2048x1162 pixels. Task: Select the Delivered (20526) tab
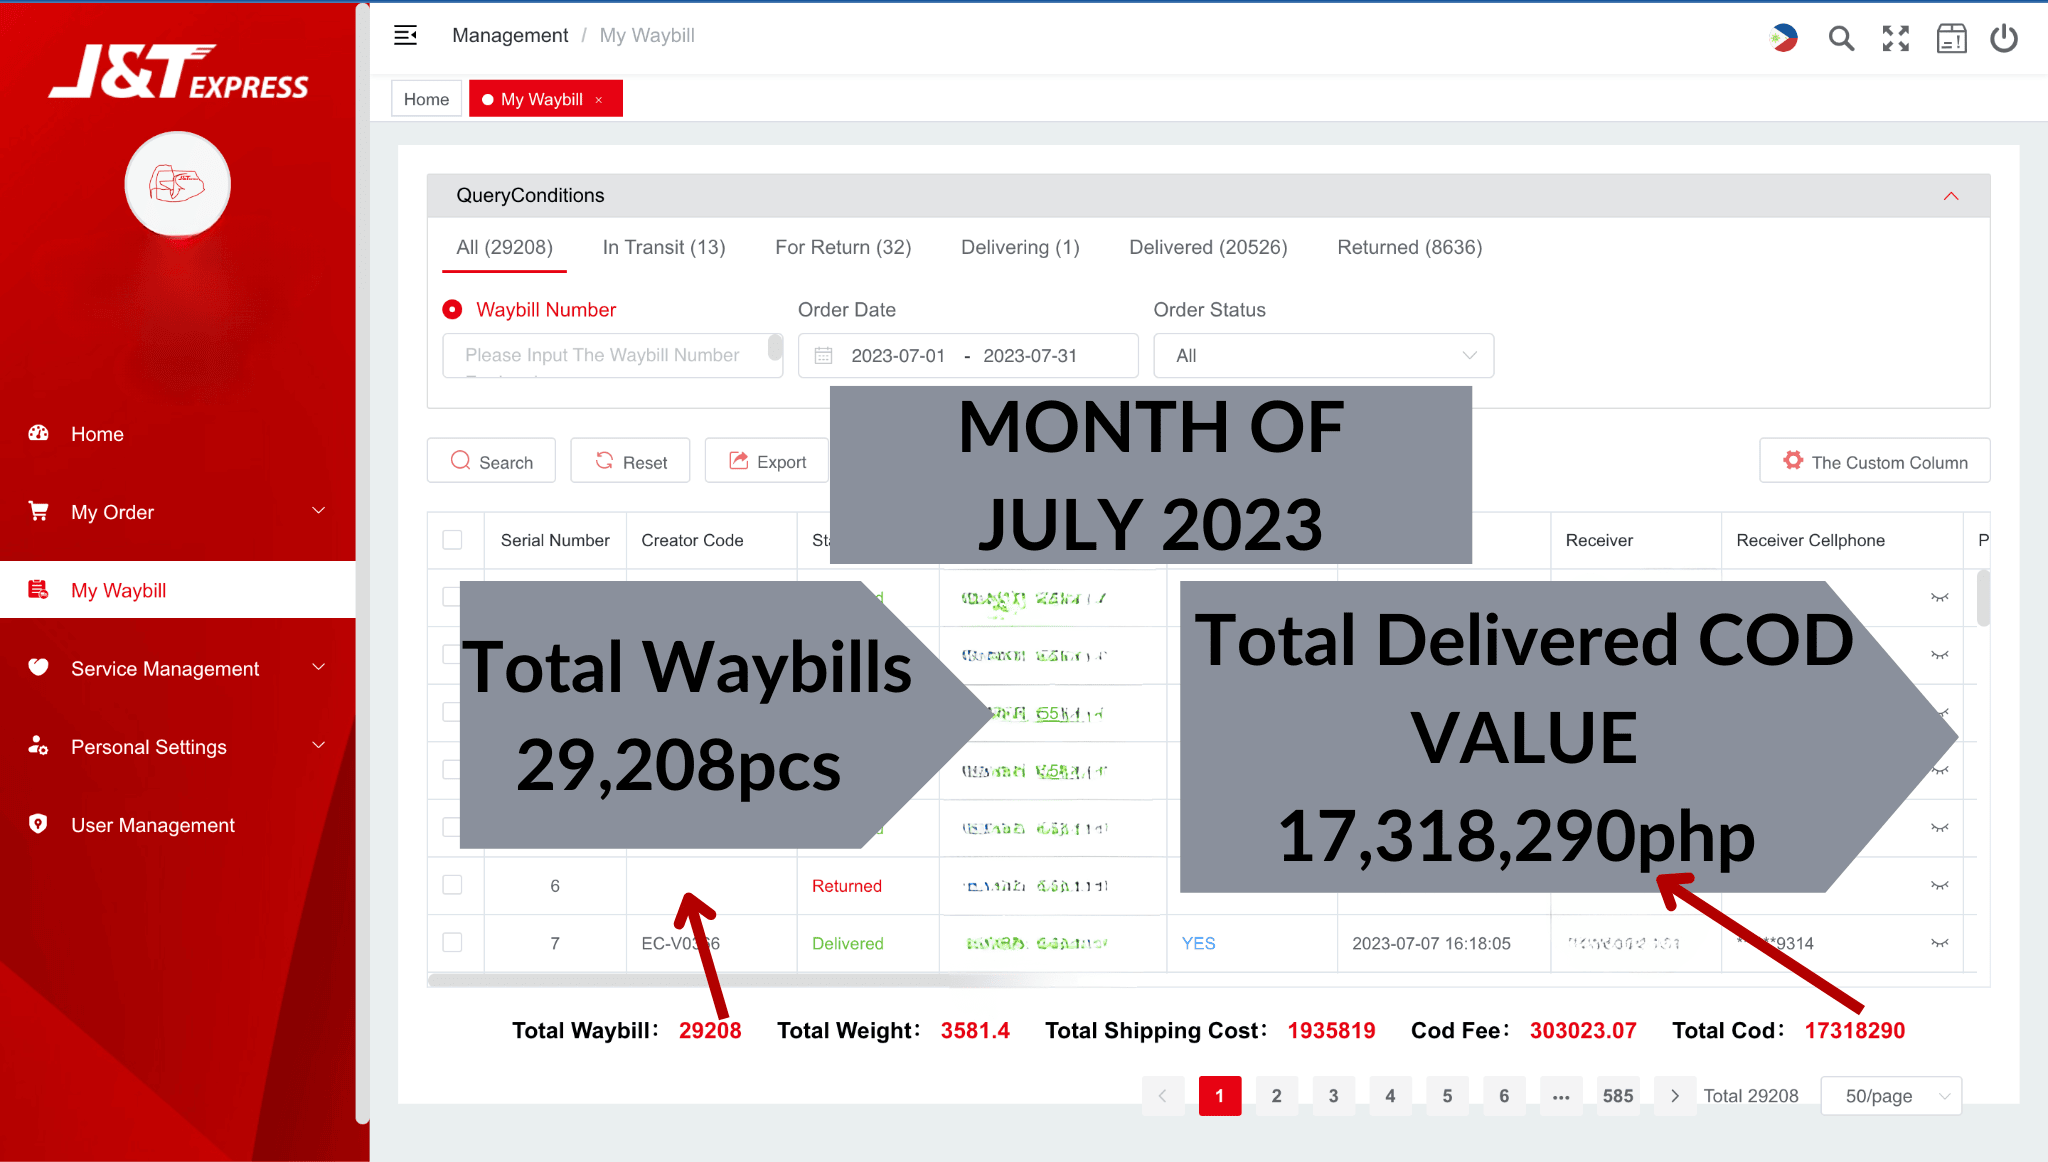tap(1208, 247)
